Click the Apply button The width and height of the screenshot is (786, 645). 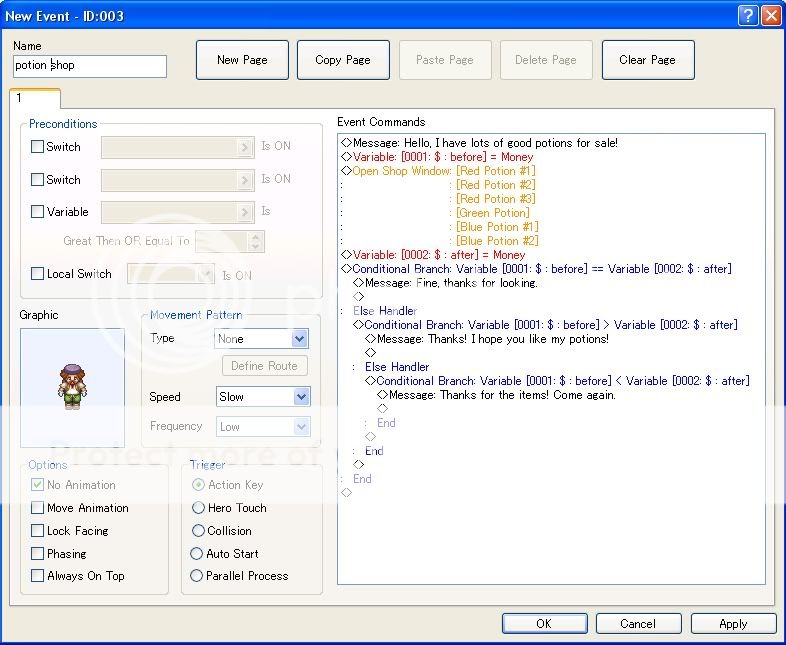pos(733,623)
